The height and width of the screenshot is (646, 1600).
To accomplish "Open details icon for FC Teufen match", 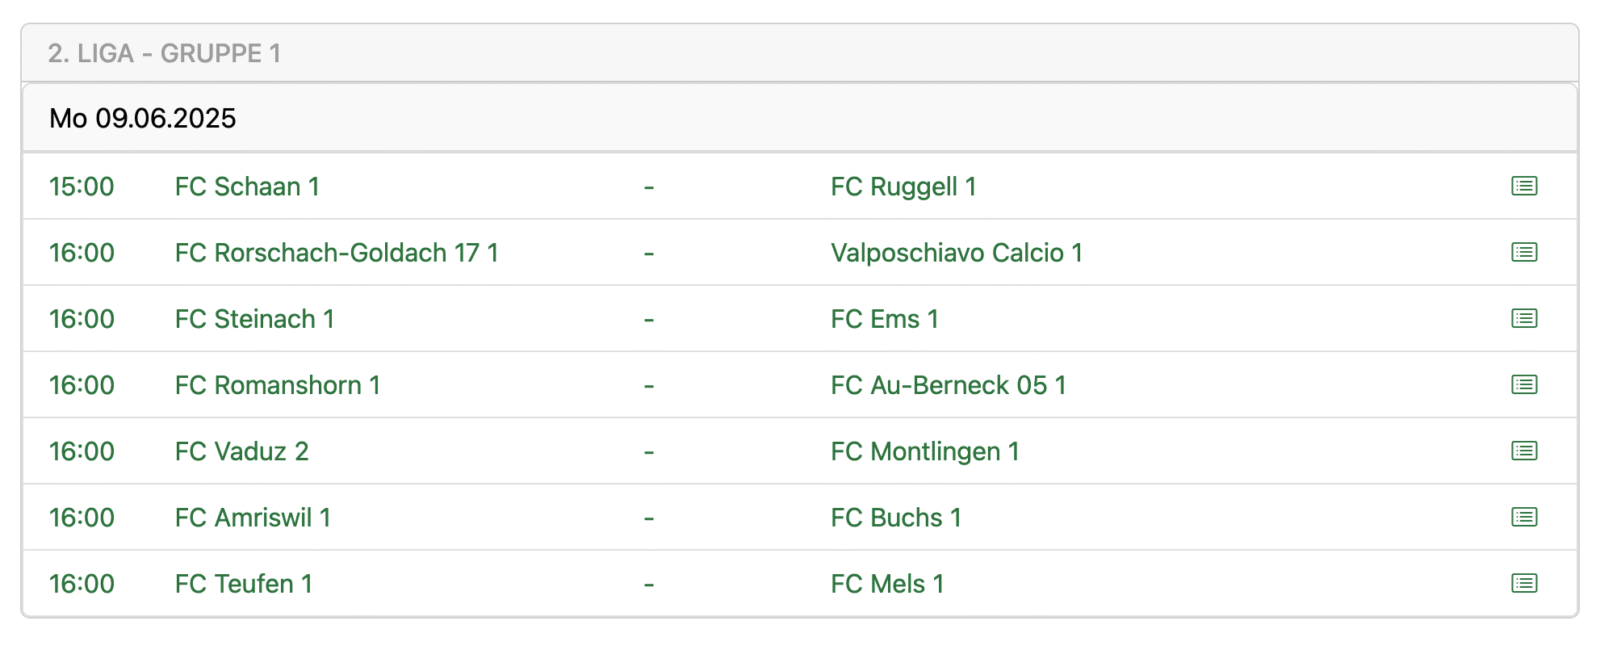I will click(1523, 583).
